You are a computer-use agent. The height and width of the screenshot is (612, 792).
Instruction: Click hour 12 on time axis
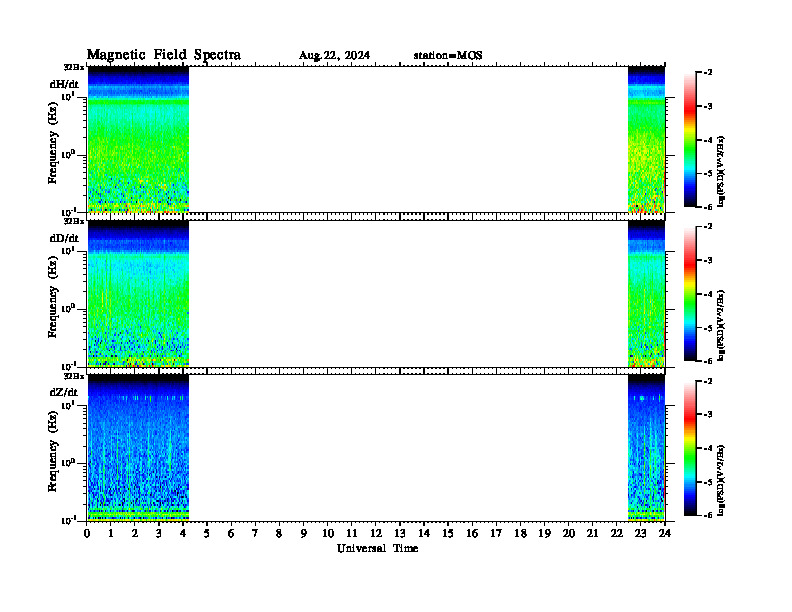376,534
